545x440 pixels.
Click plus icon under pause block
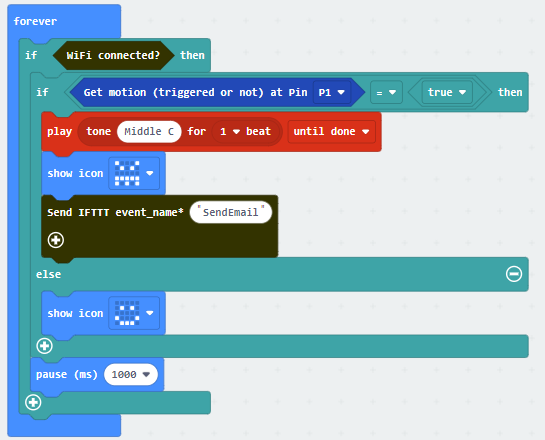[x=33, y=402]
